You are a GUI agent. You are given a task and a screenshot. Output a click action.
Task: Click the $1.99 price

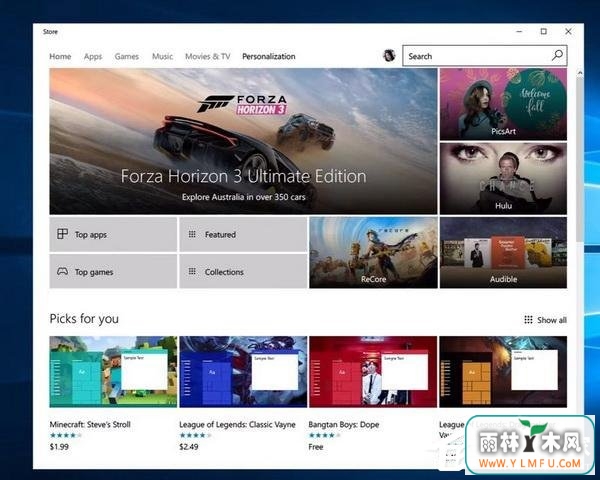(59, 447)
